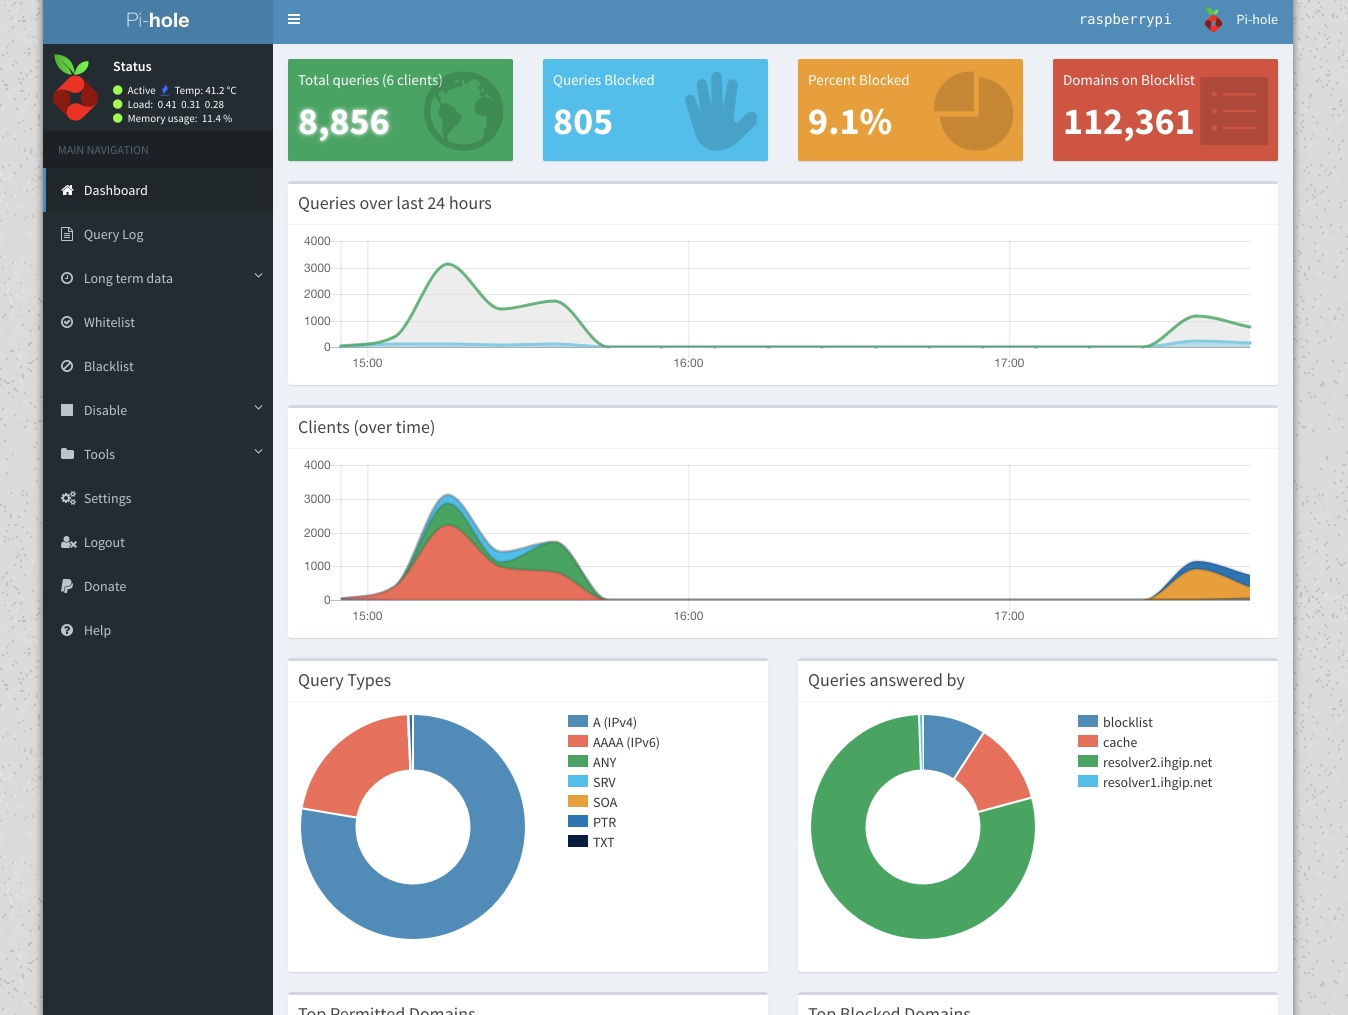The height and width of the screenshot is (1015, 1348).
Task: Toggle AAAA (IPv6) legend entry visibility
Action: coord(625,742)
